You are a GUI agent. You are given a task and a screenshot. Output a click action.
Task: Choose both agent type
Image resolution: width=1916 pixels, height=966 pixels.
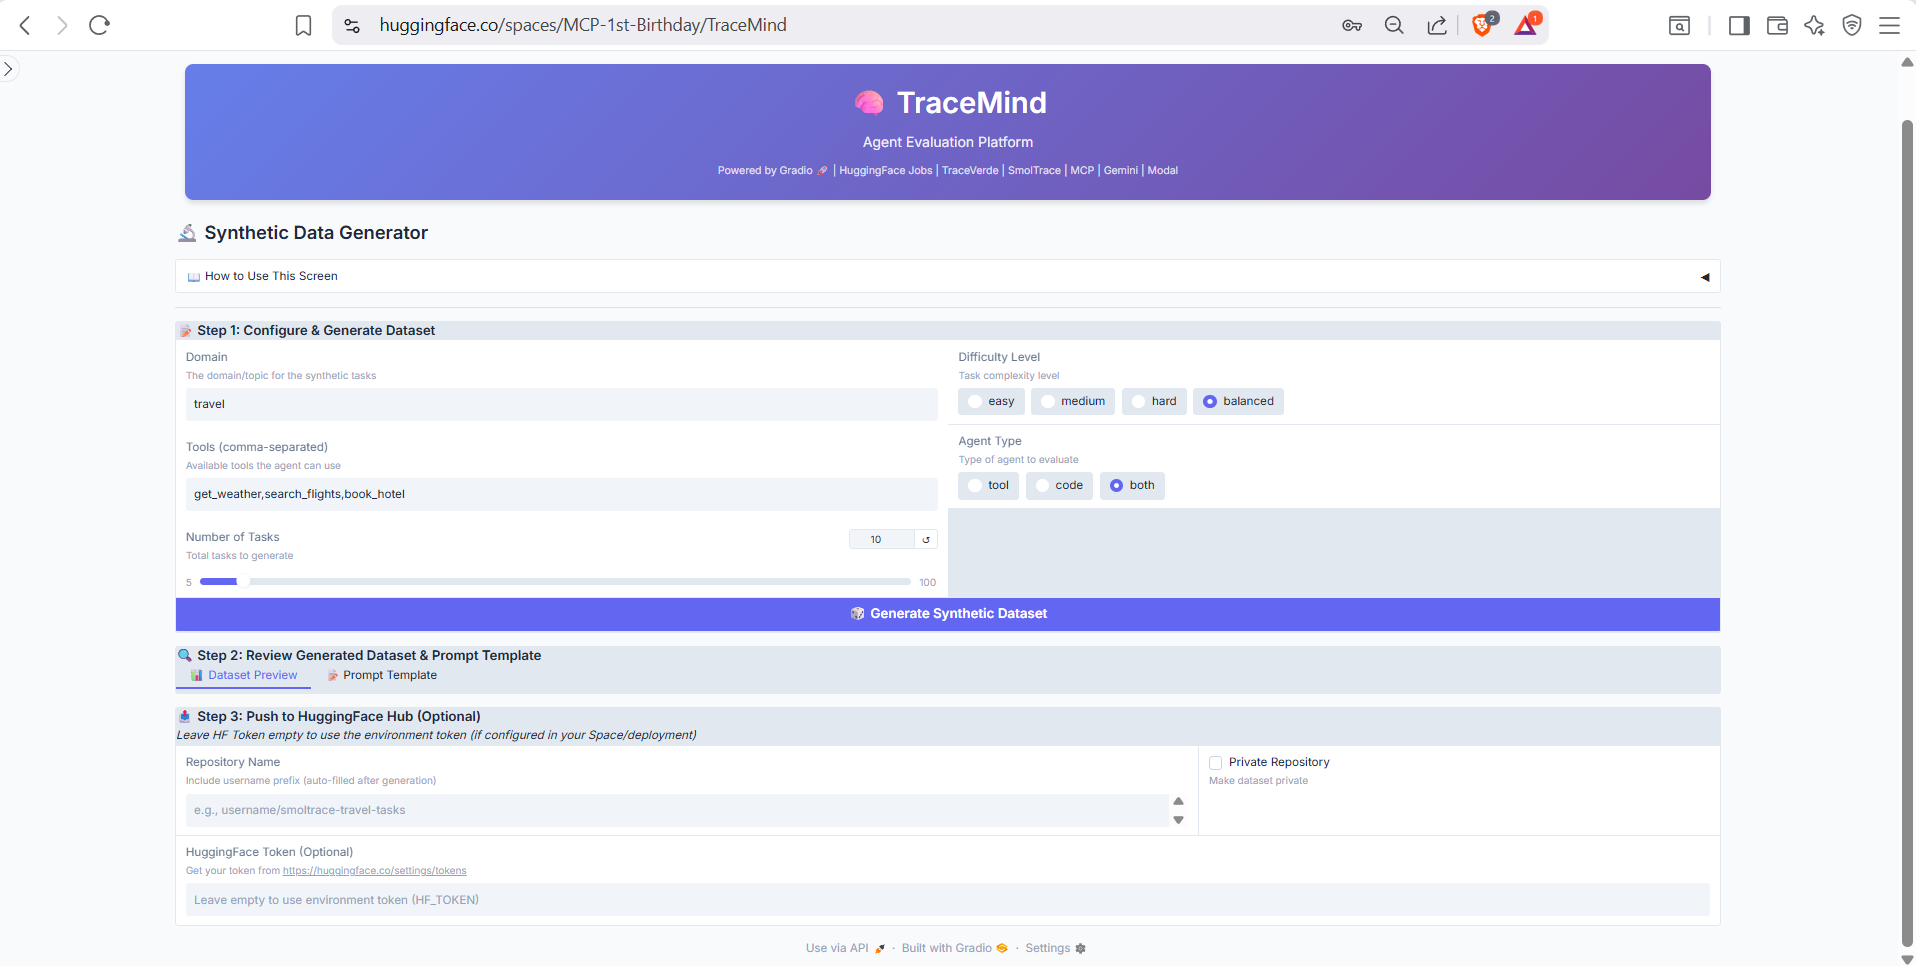[x=1132, y=485]
